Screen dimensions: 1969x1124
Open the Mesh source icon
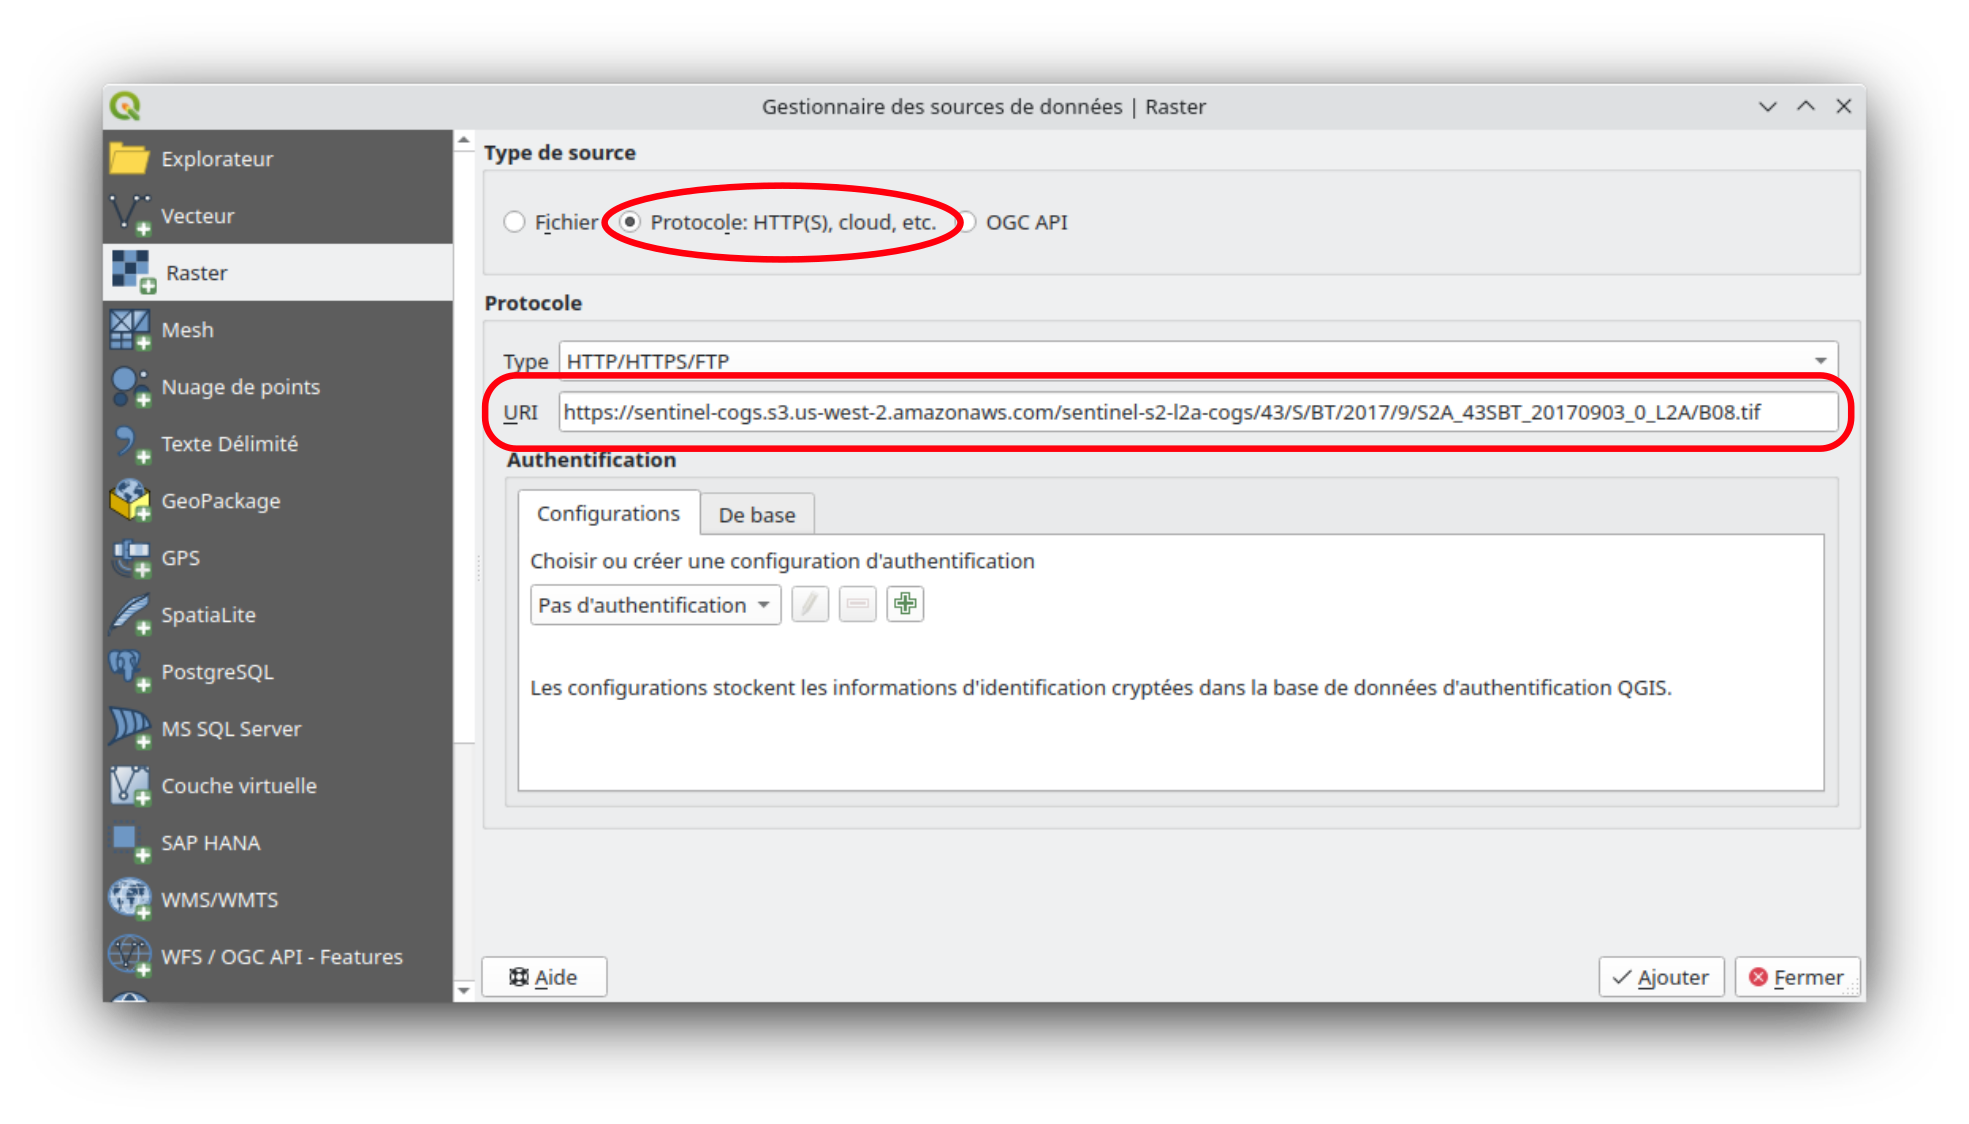click(x=129, y=330)
